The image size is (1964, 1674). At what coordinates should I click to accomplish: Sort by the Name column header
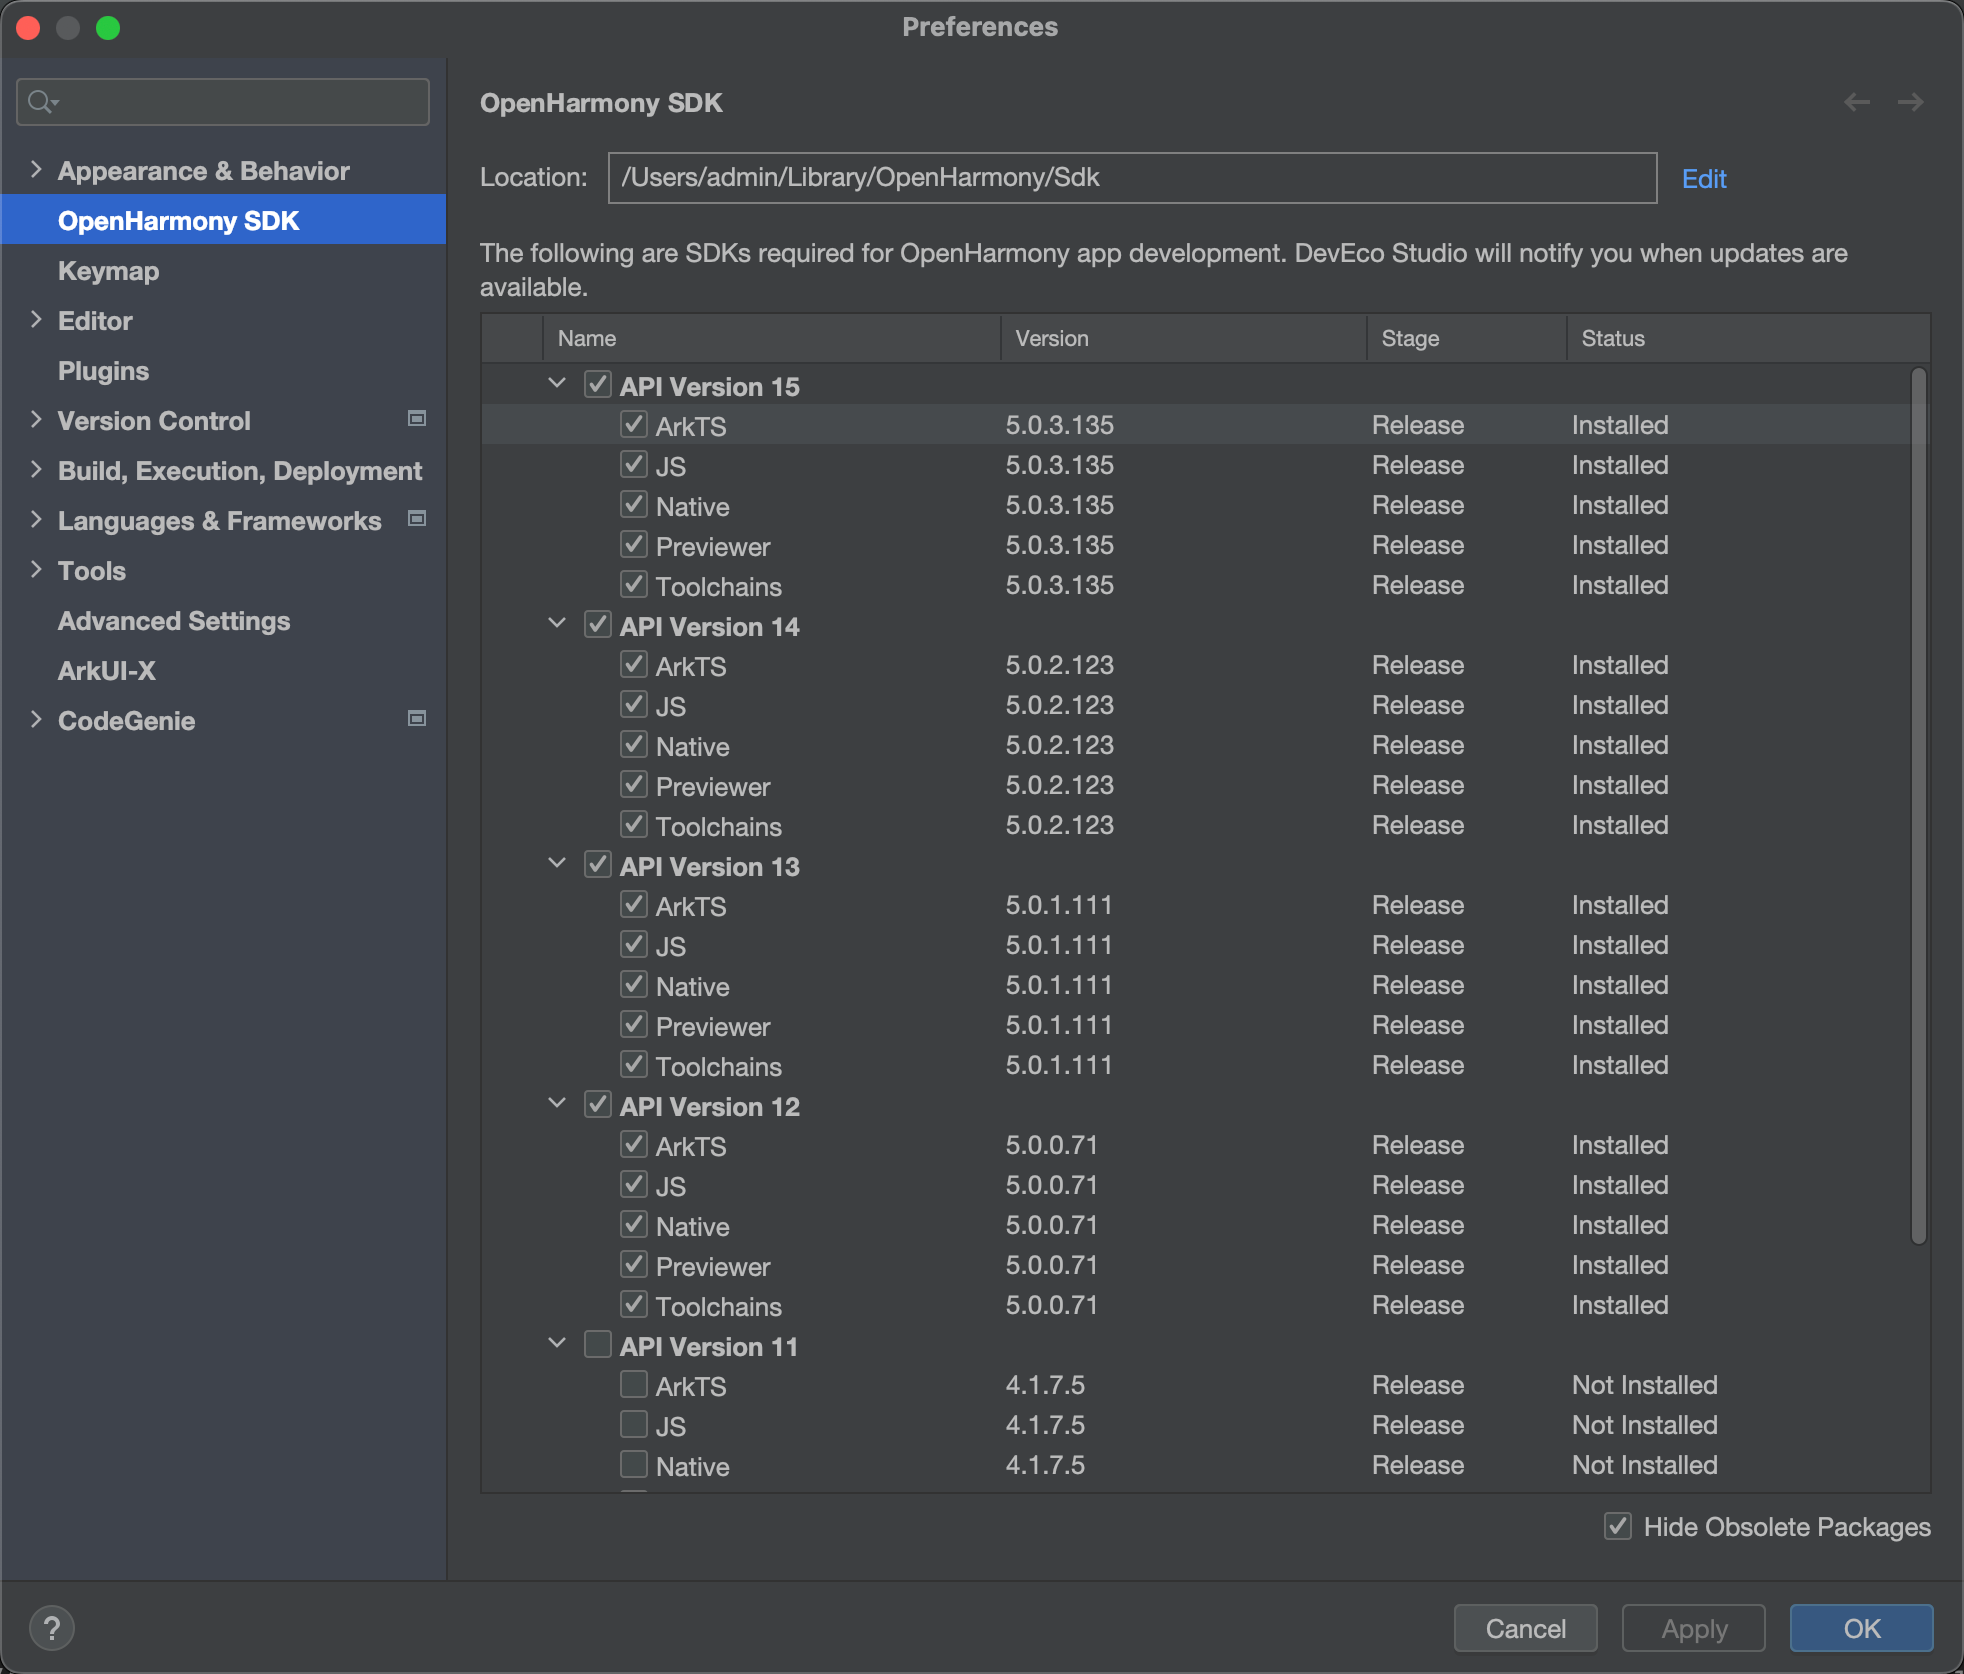tap(771, 338)
